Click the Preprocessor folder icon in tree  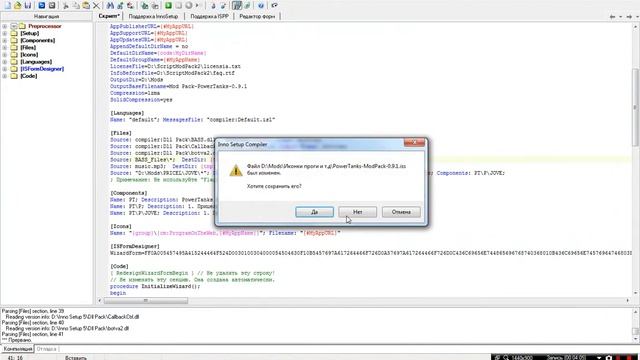(x=22, y=26)
